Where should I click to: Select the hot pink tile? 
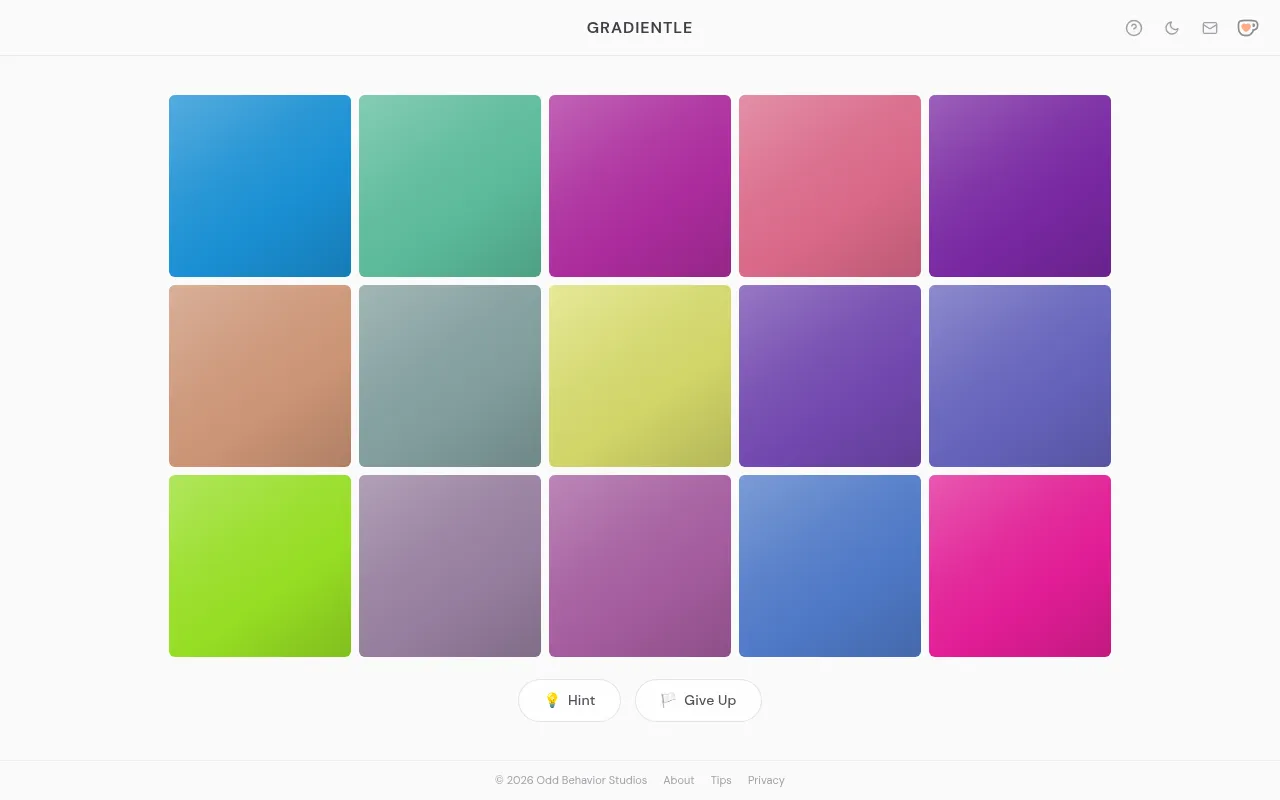tap(1020, 566)
